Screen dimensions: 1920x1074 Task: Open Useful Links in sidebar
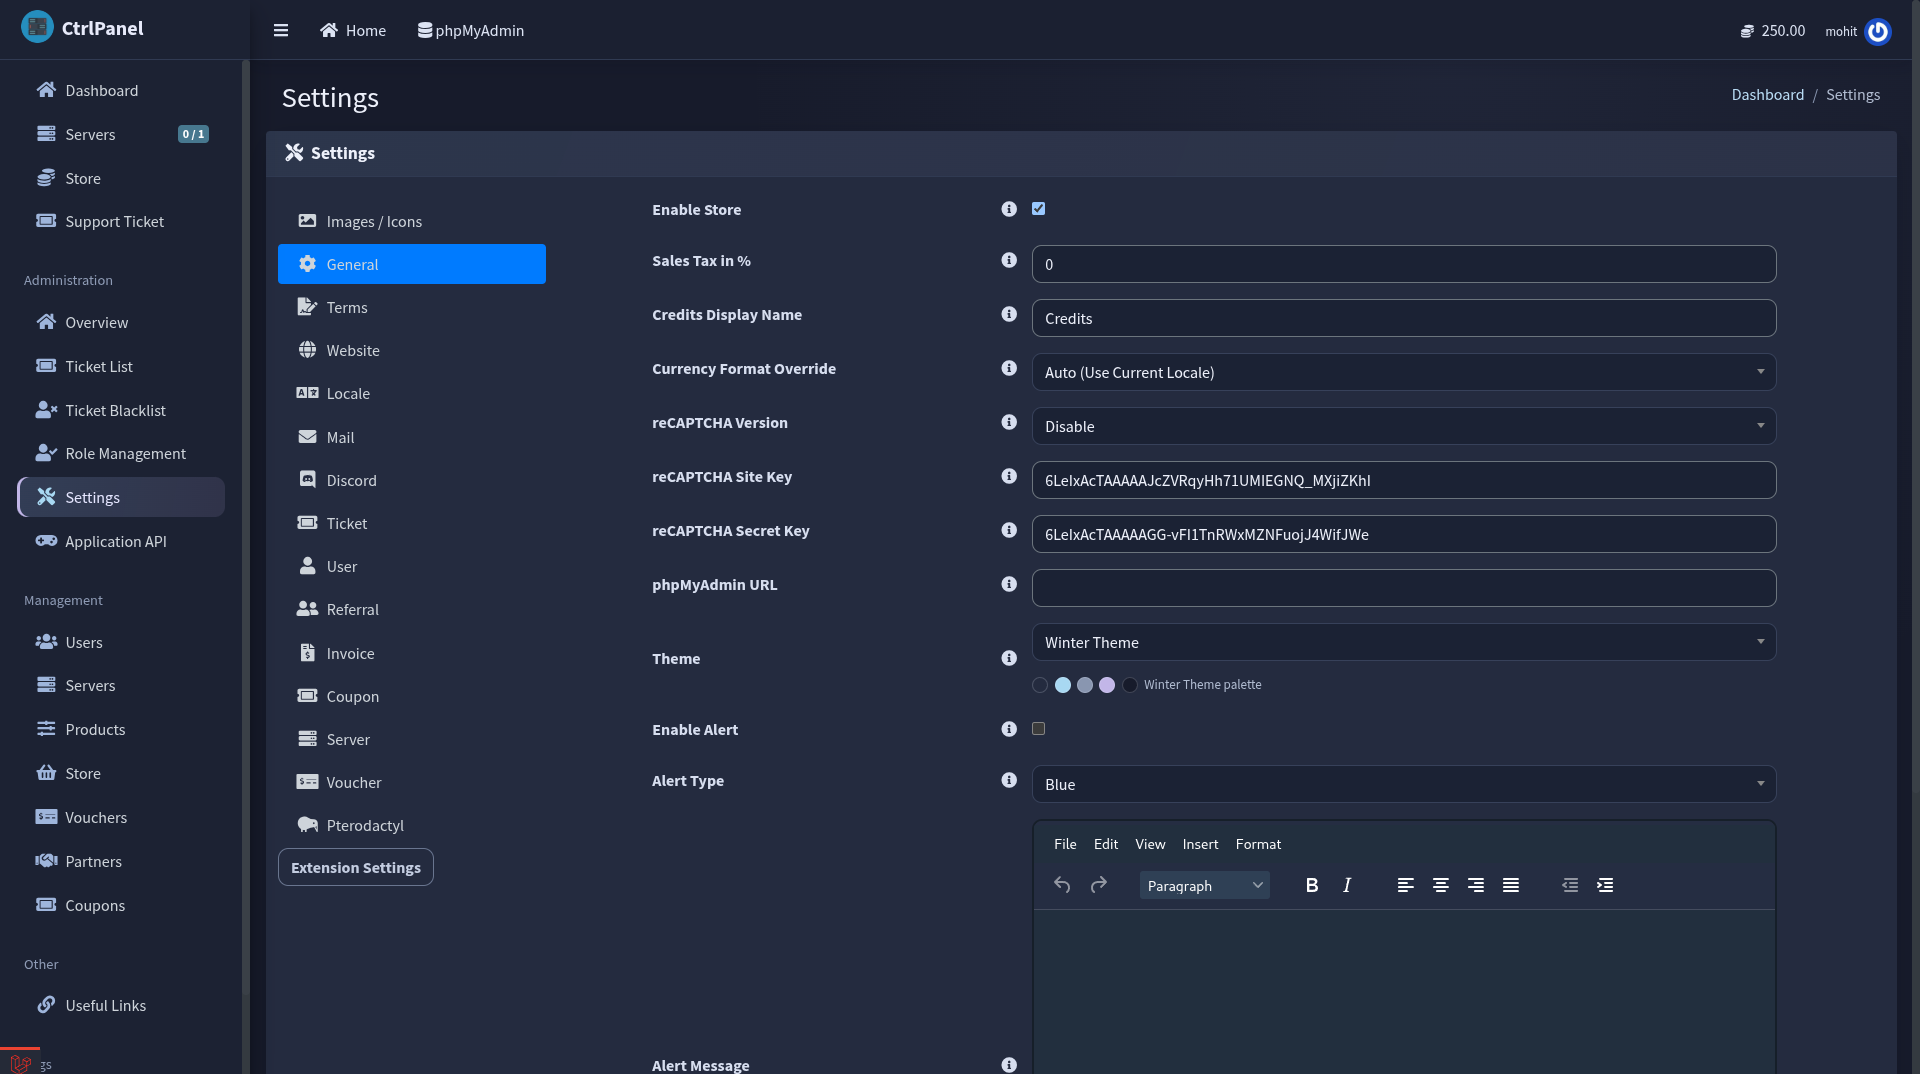(x=121, y=1005)
